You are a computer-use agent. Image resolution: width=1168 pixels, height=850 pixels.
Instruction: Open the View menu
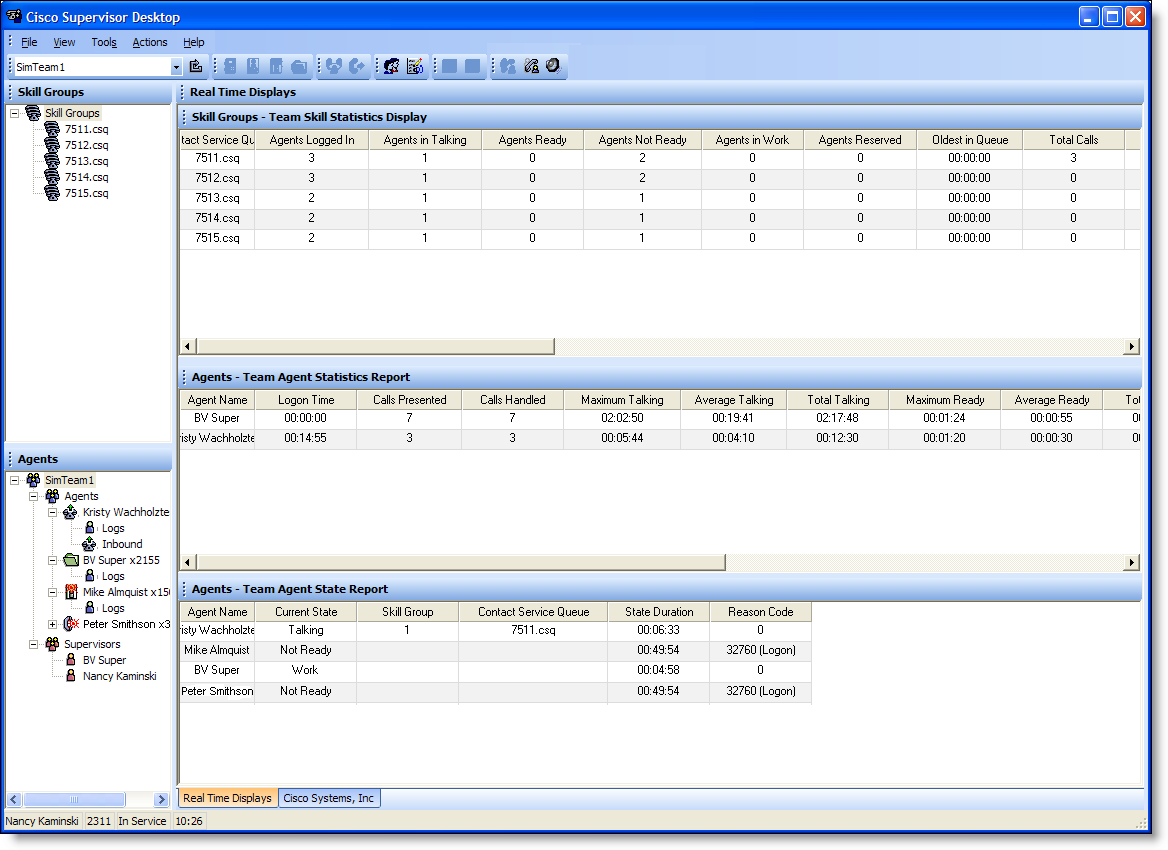(64, 42)
